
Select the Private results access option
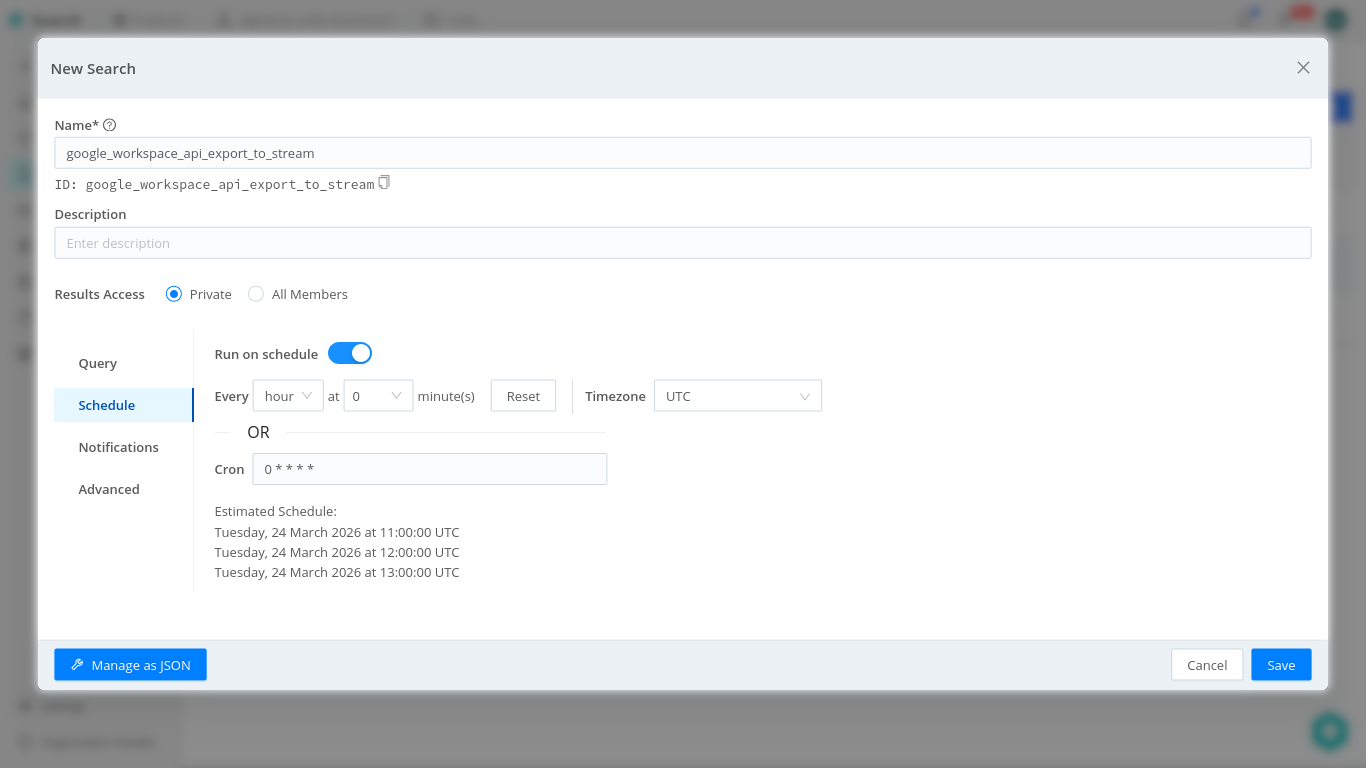[x=174, y=294]
